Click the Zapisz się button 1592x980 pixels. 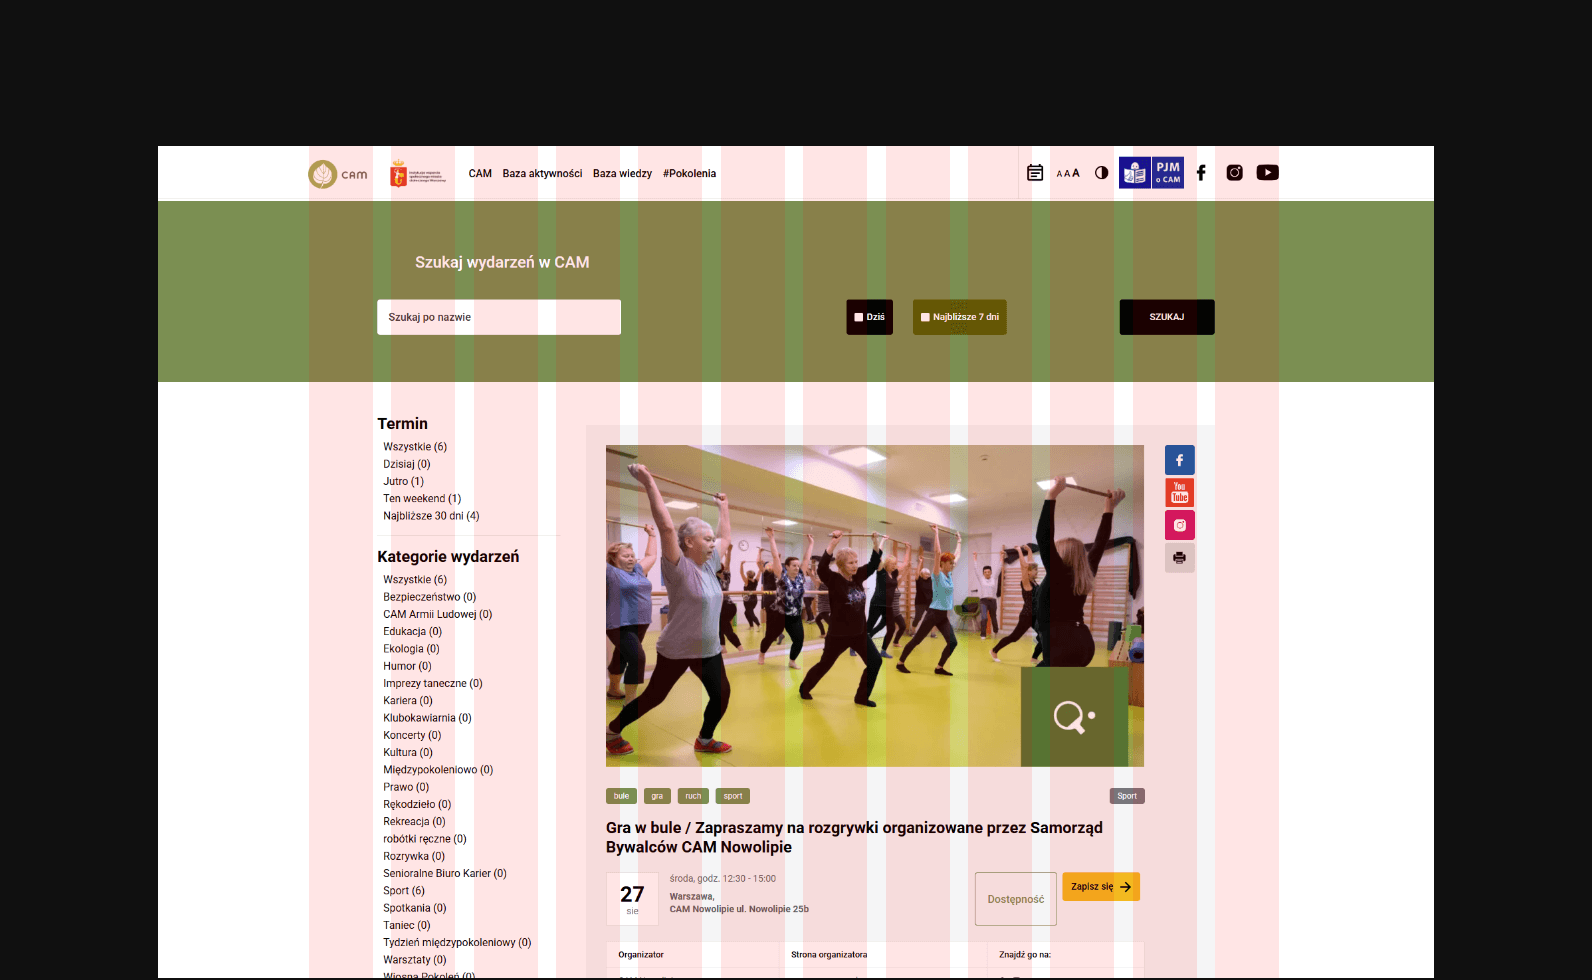pos(1100,887)
